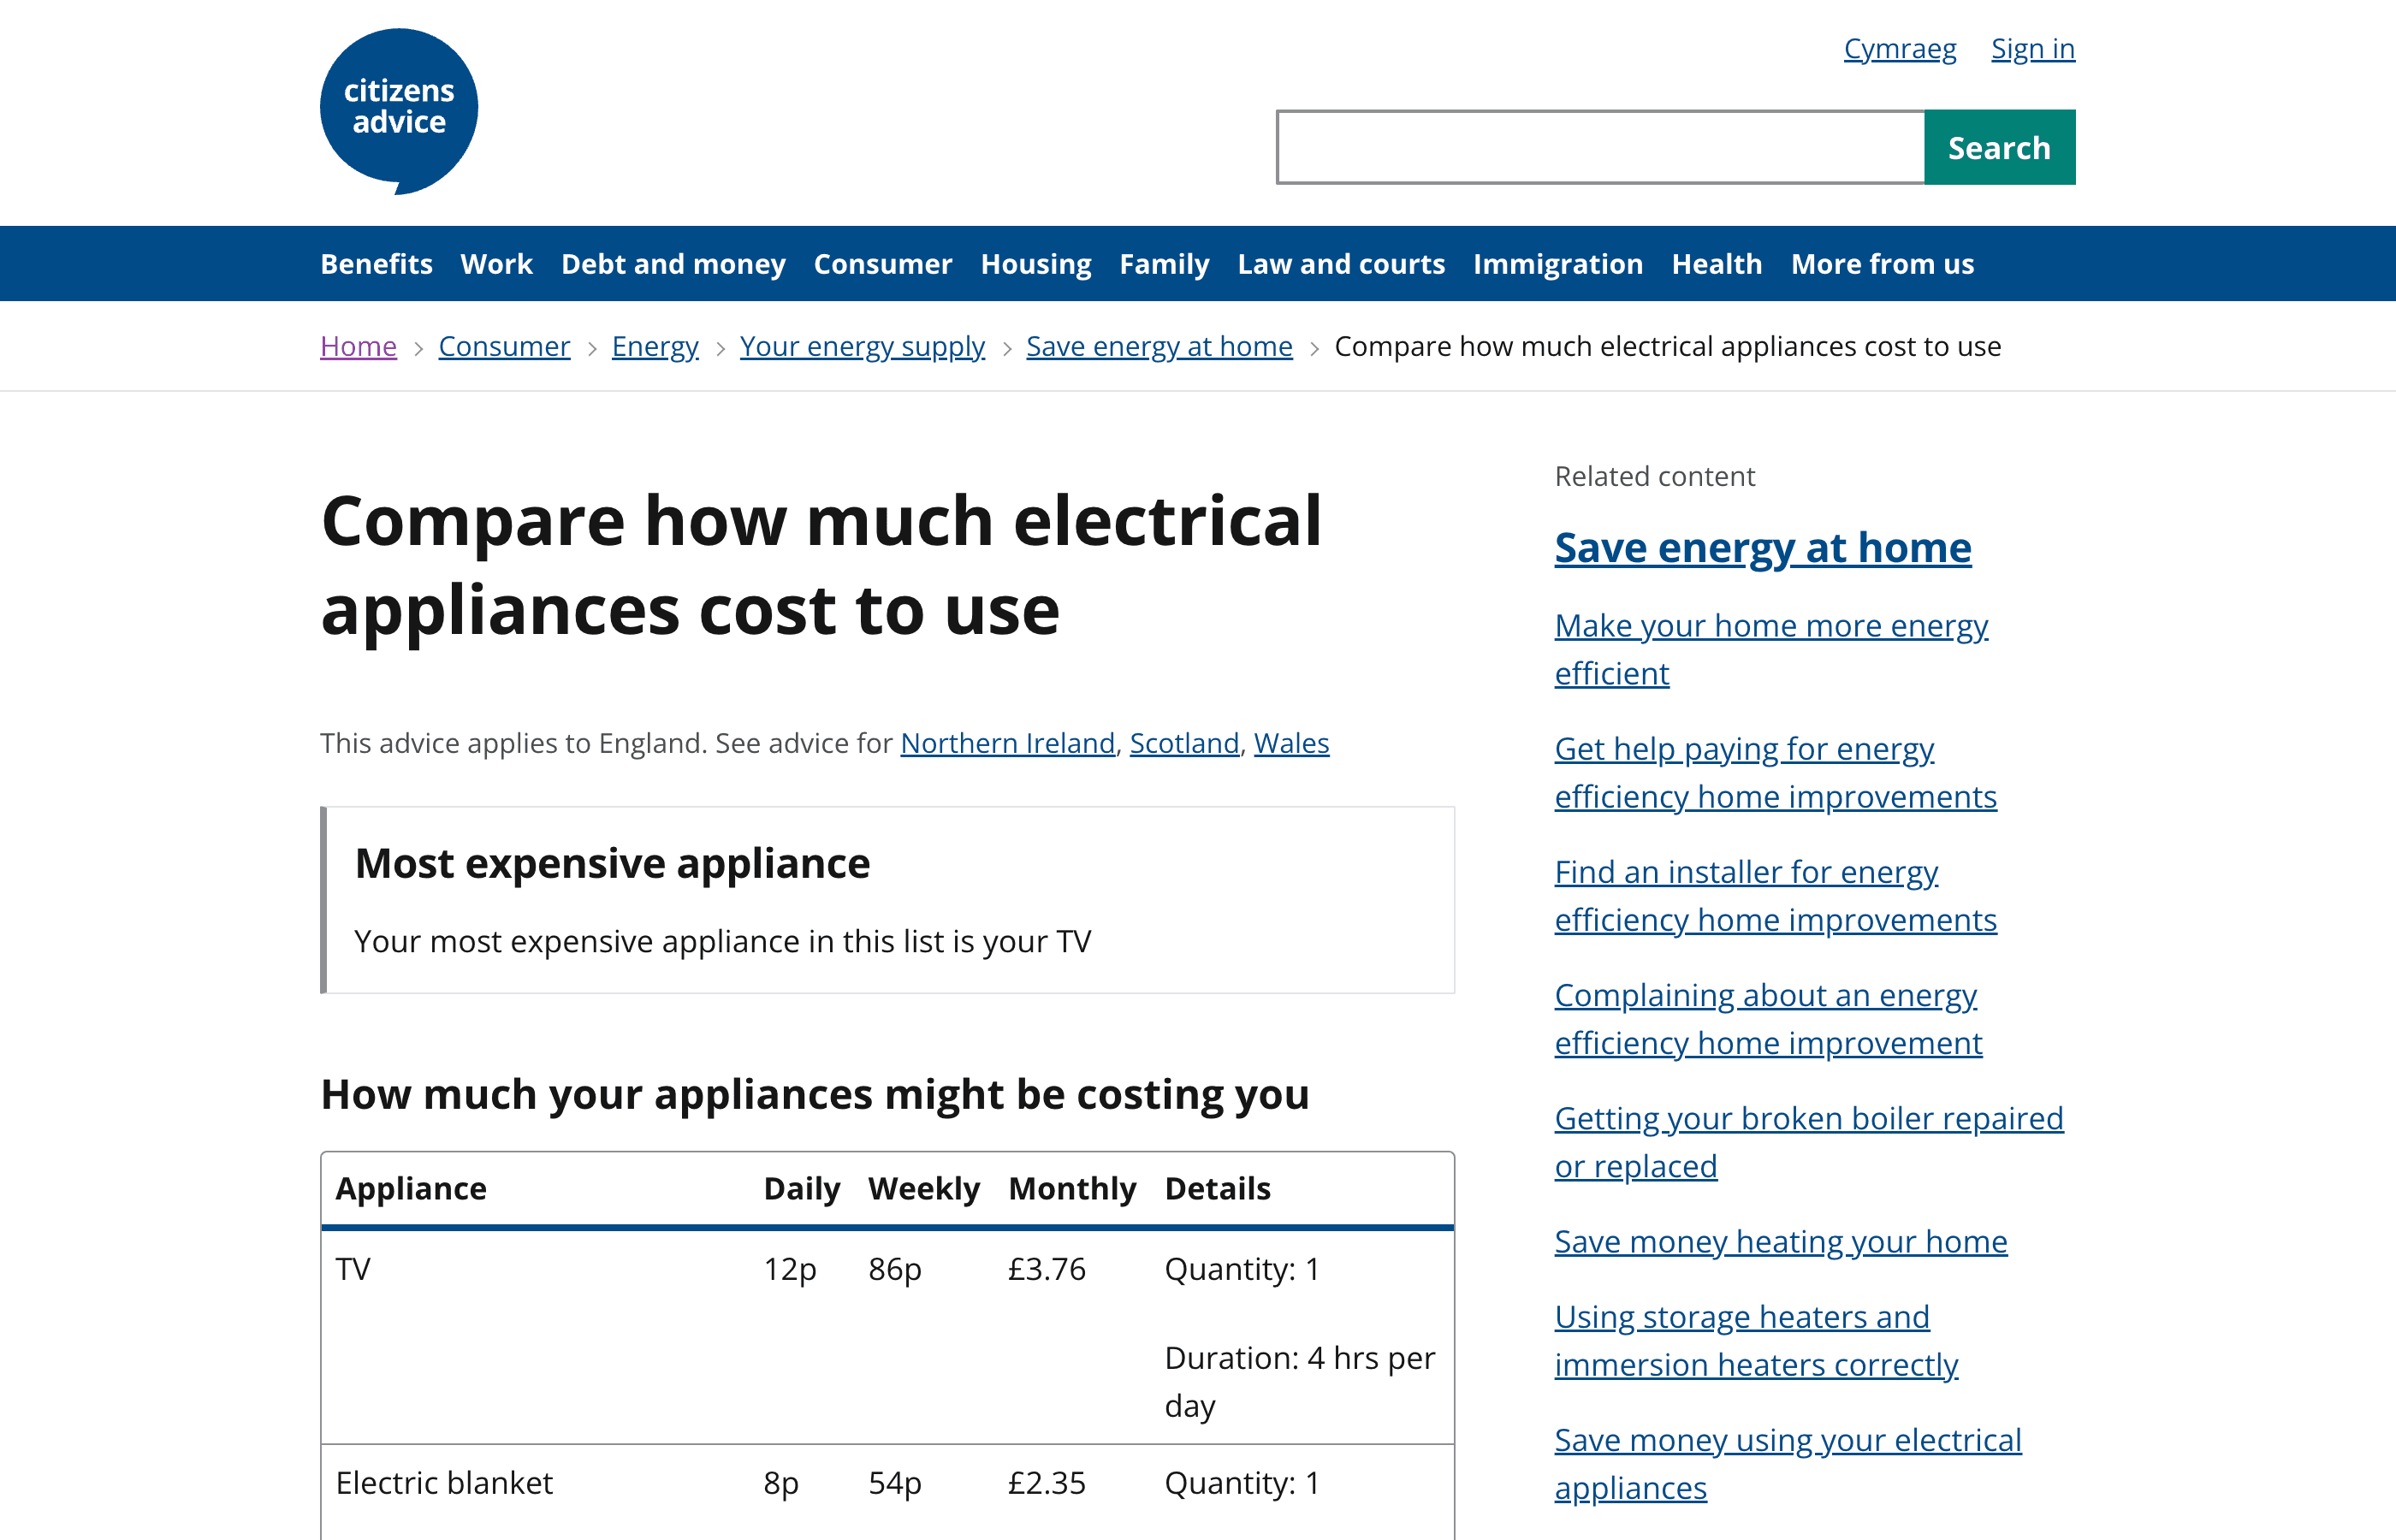Click the TV weekly cost 86p
The height and width of the screenshot is (1540, 2396).
click(894, 1268)
